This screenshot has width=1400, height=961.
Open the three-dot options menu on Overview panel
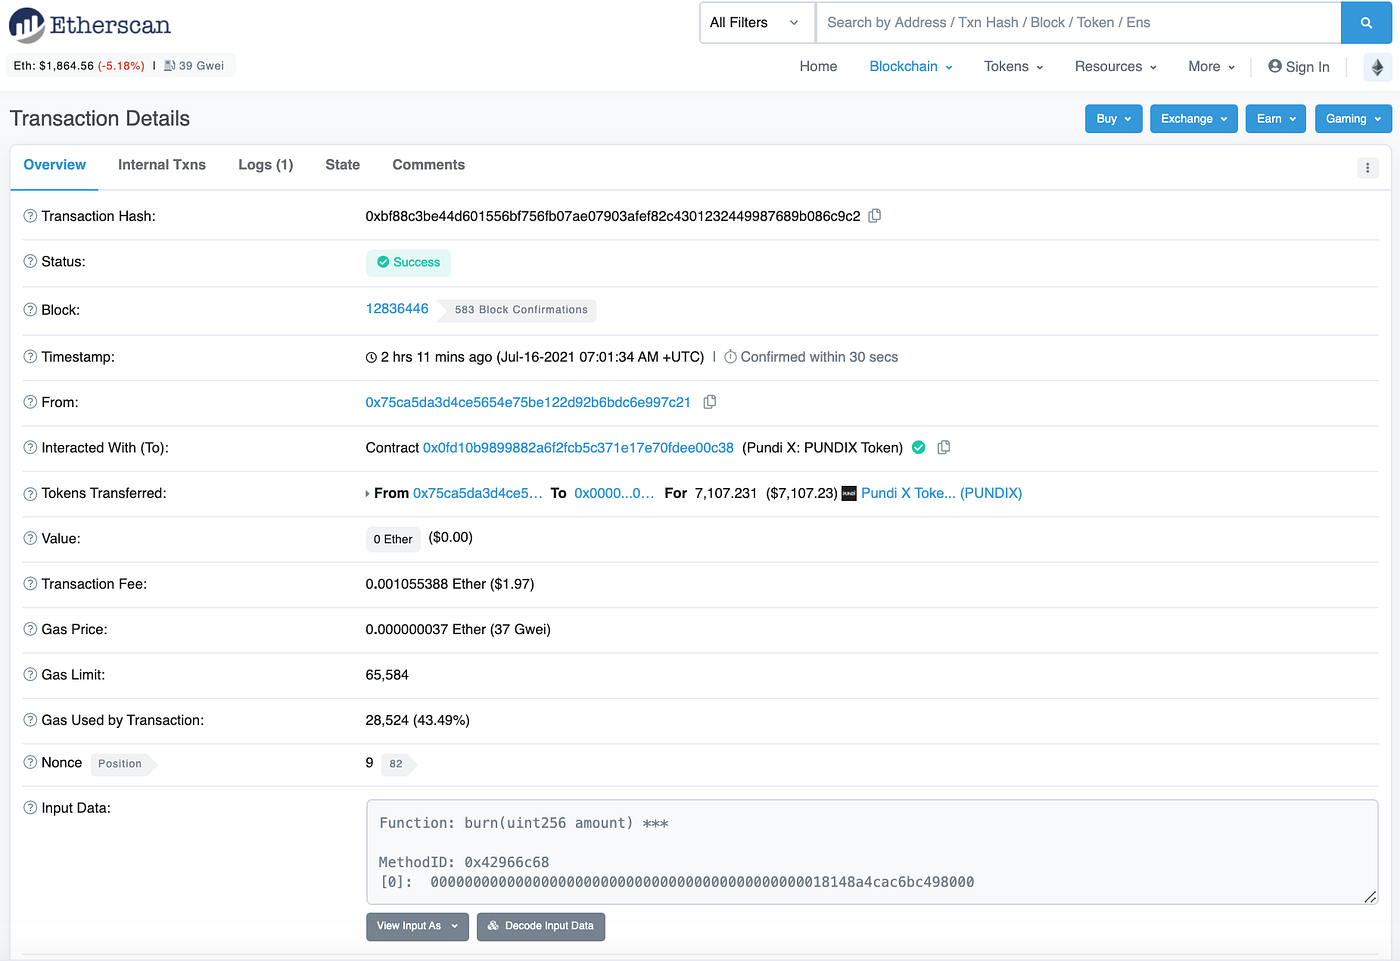[1368, 167]
